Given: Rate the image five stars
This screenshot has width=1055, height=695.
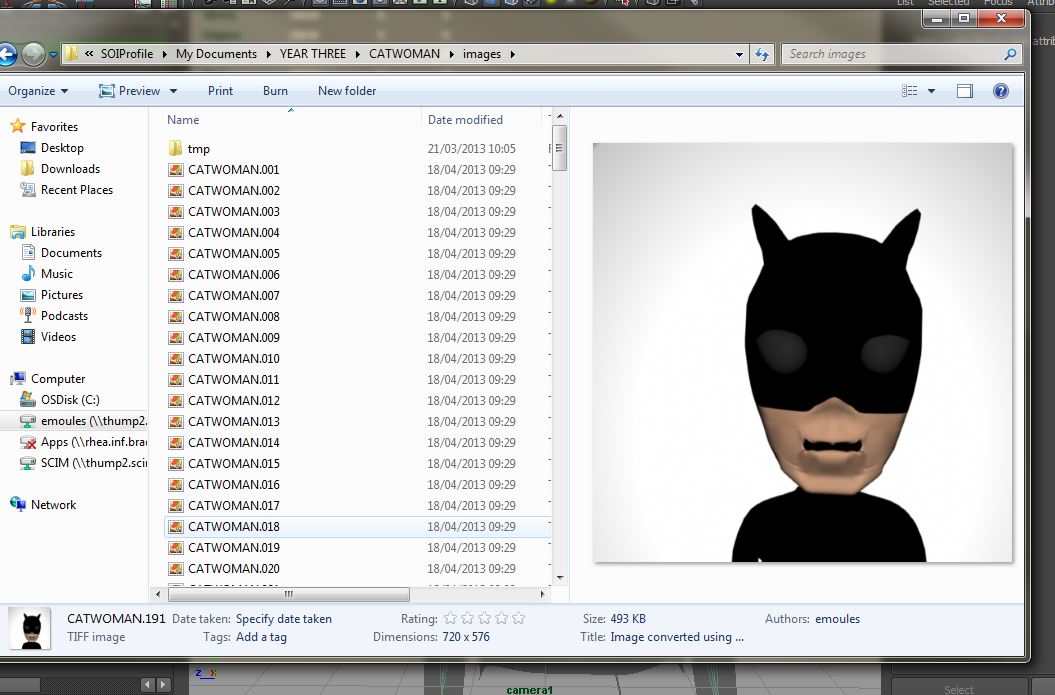Looking at the screenshot, I should [518, 618].
